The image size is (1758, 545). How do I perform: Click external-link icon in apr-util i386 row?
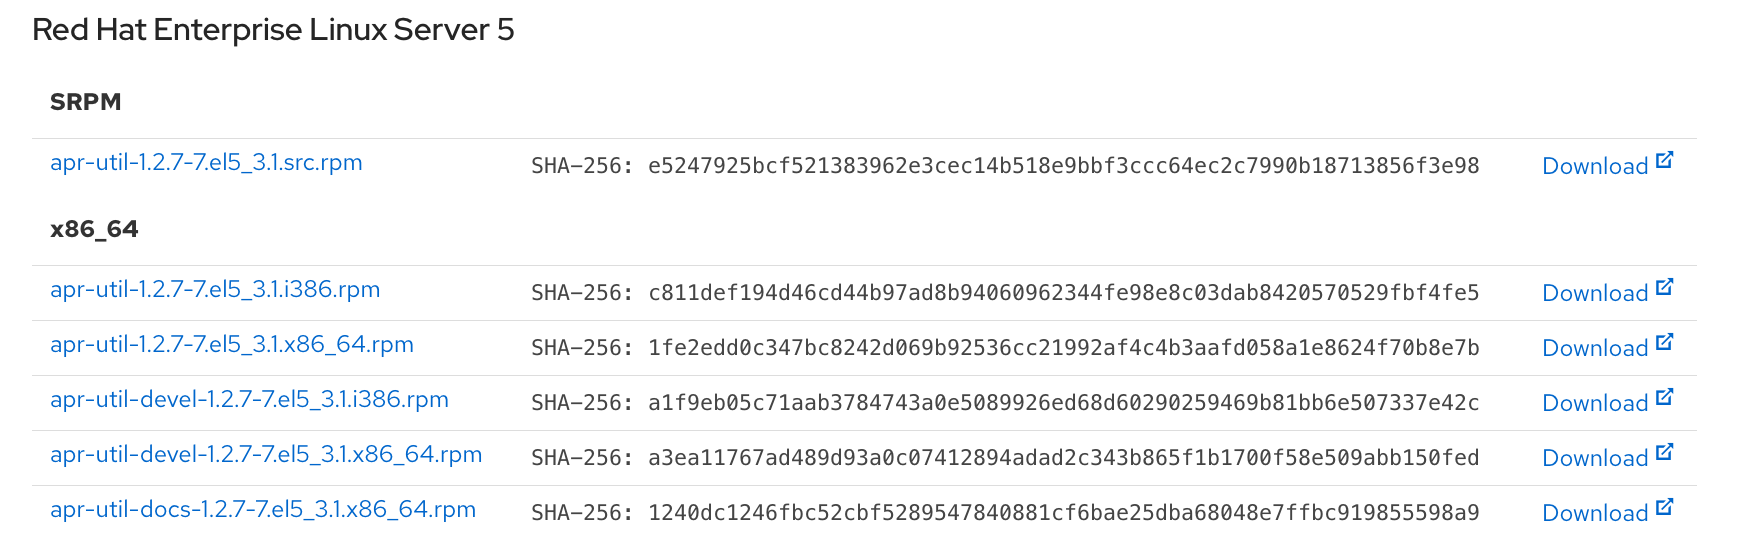pos(1664,288)
